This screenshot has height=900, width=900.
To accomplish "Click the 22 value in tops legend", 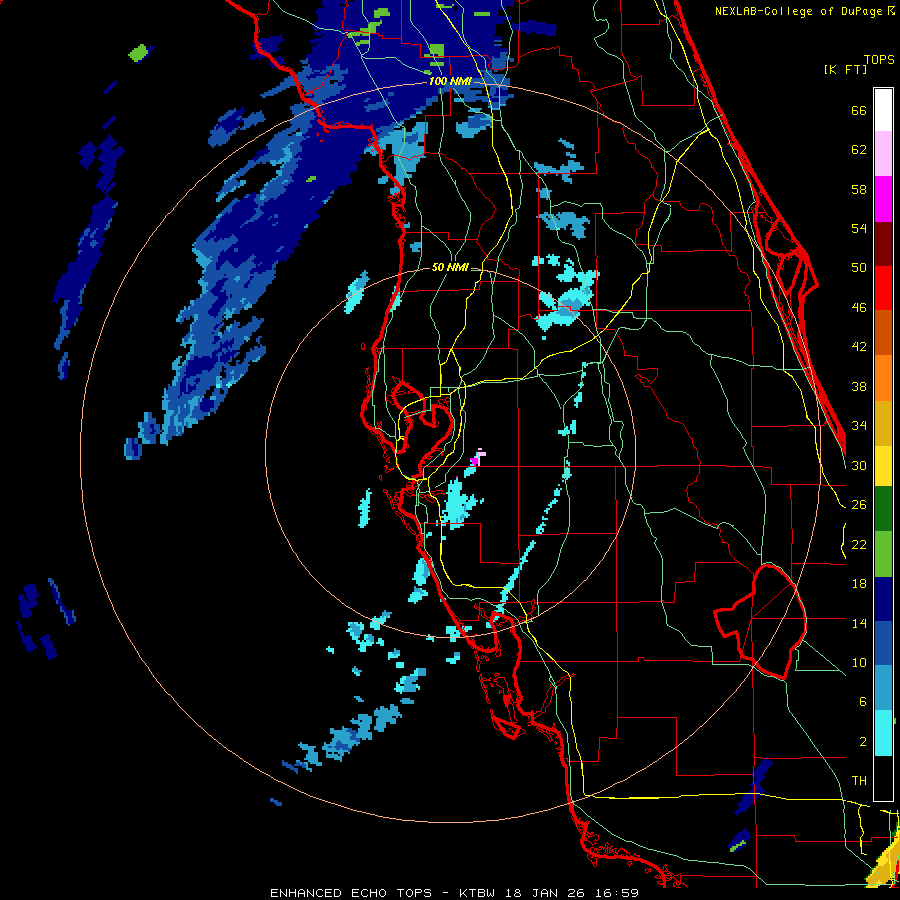I will pos(859,544).
